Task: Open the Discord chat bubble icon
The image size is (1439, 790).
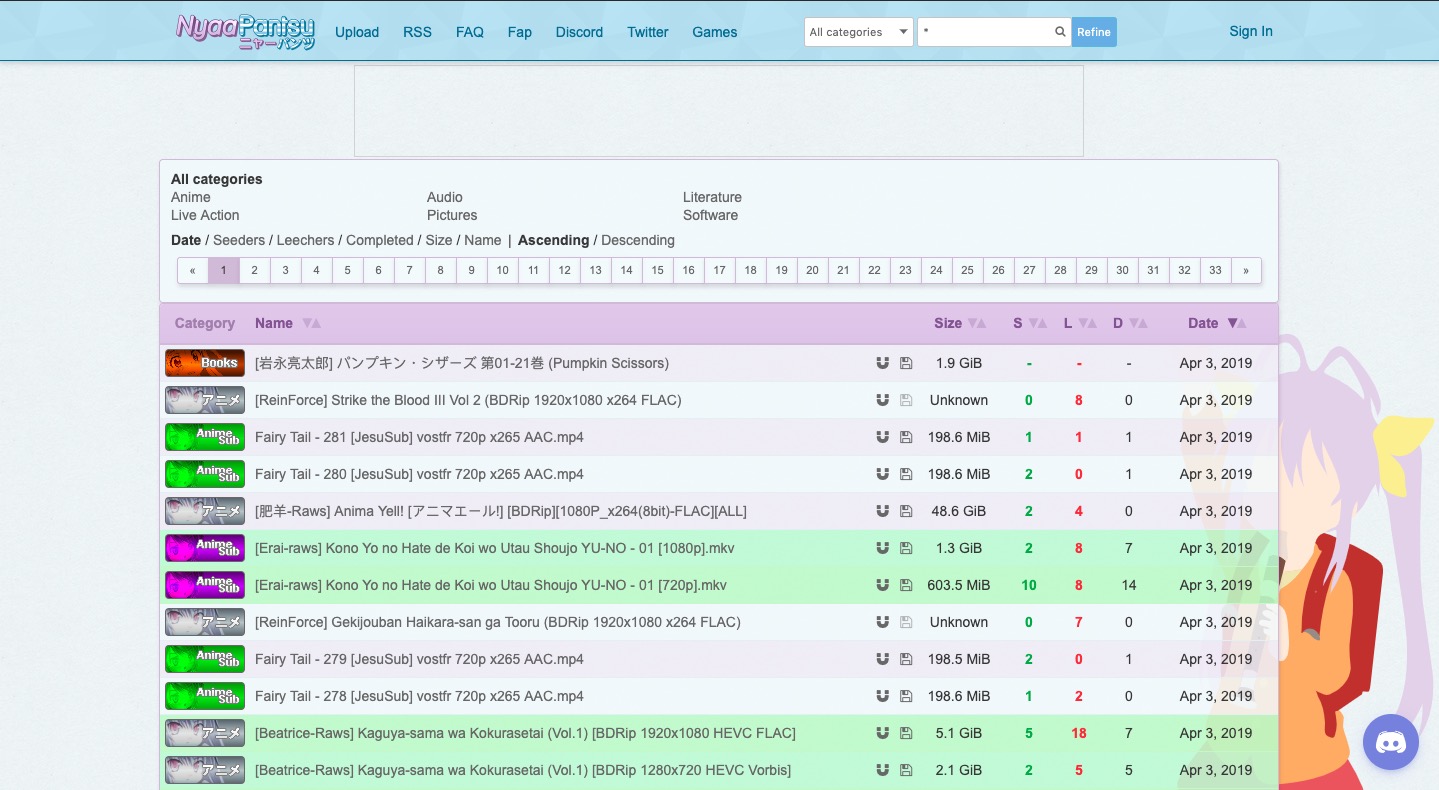Action: click(x=1390, y=742)
